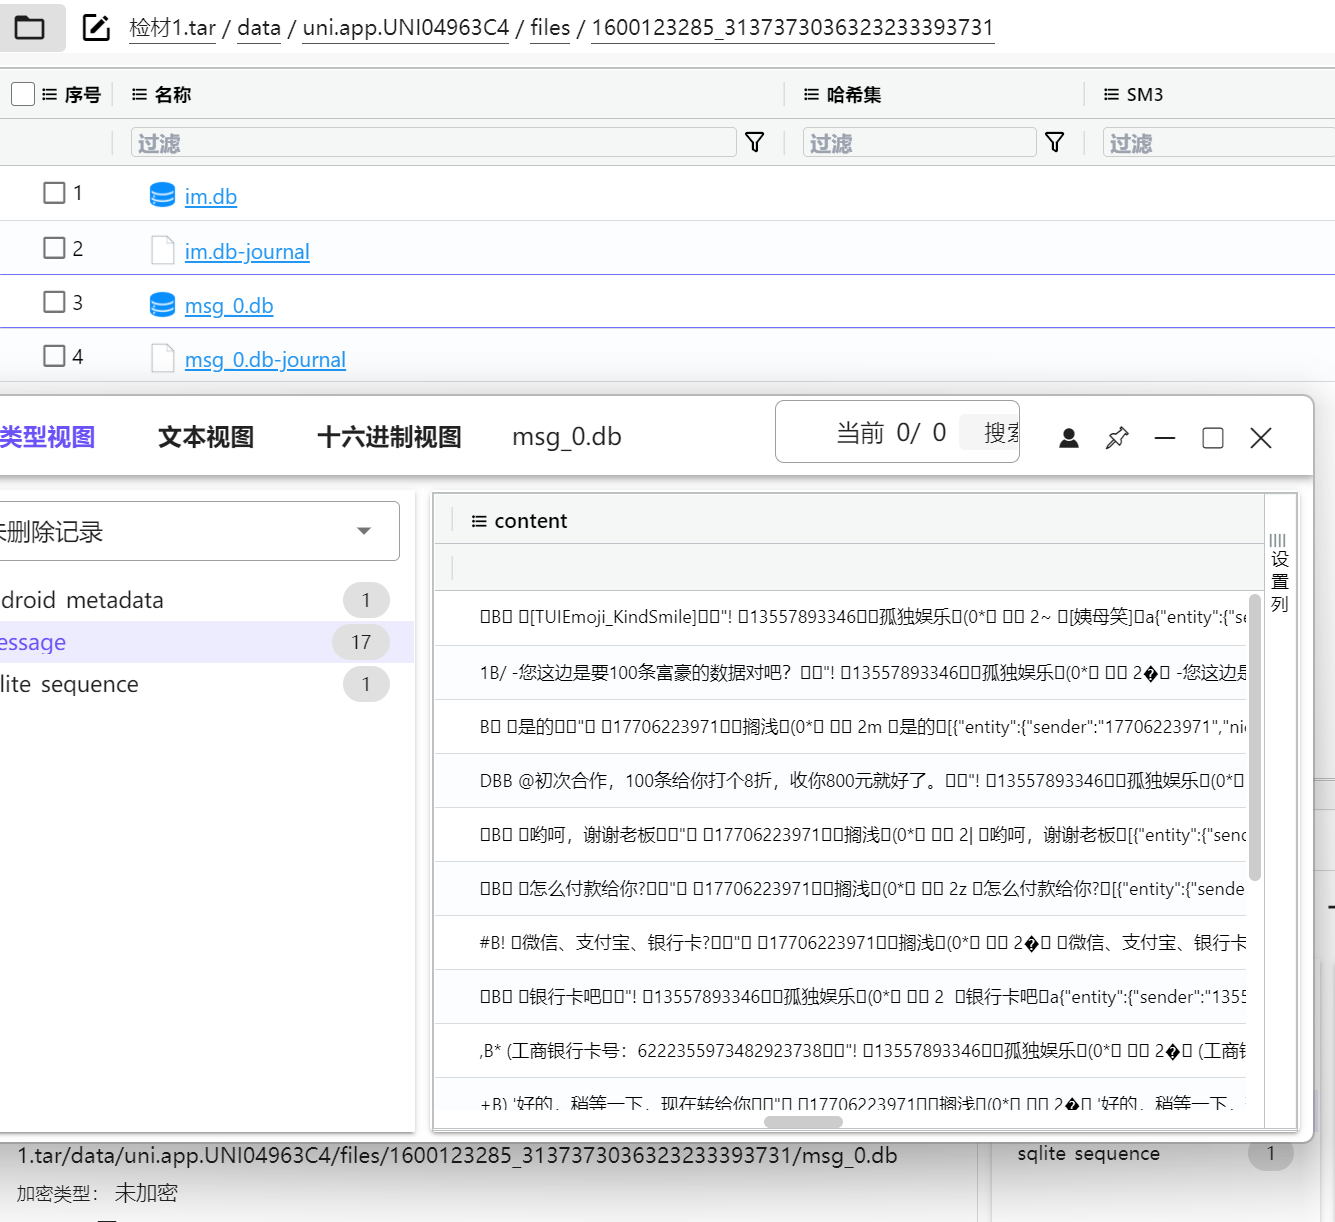This screenshot has height=1222, width=1335.
Task: Check the box for row 4 msg_0.db-journal
Action: click(54, 355)
